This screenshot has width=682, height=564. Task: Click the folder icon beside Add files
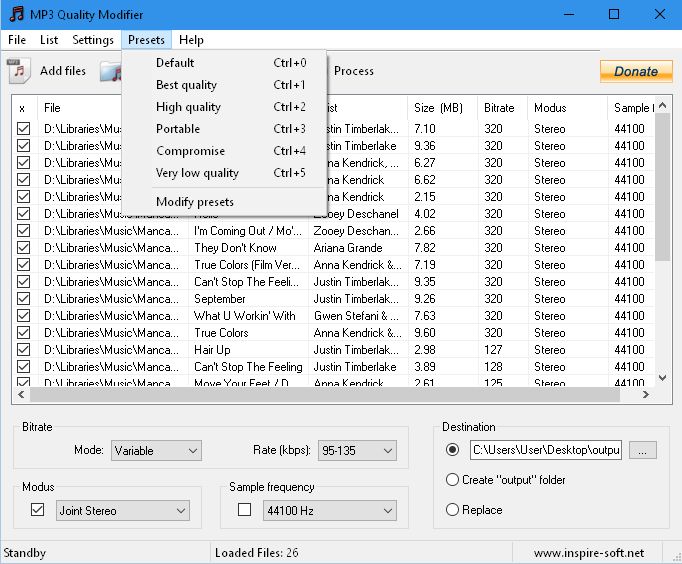pyautogui.click(x=111, y=71)
